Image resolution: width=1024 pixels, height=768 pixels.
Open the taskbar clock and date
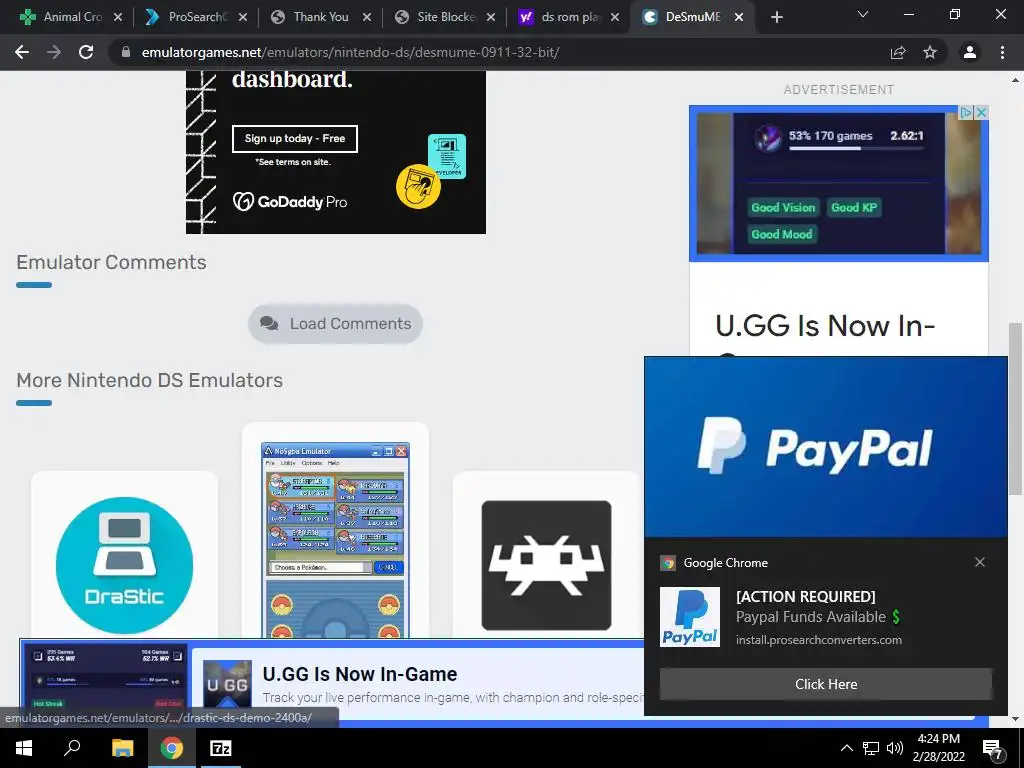click(938, 748)
